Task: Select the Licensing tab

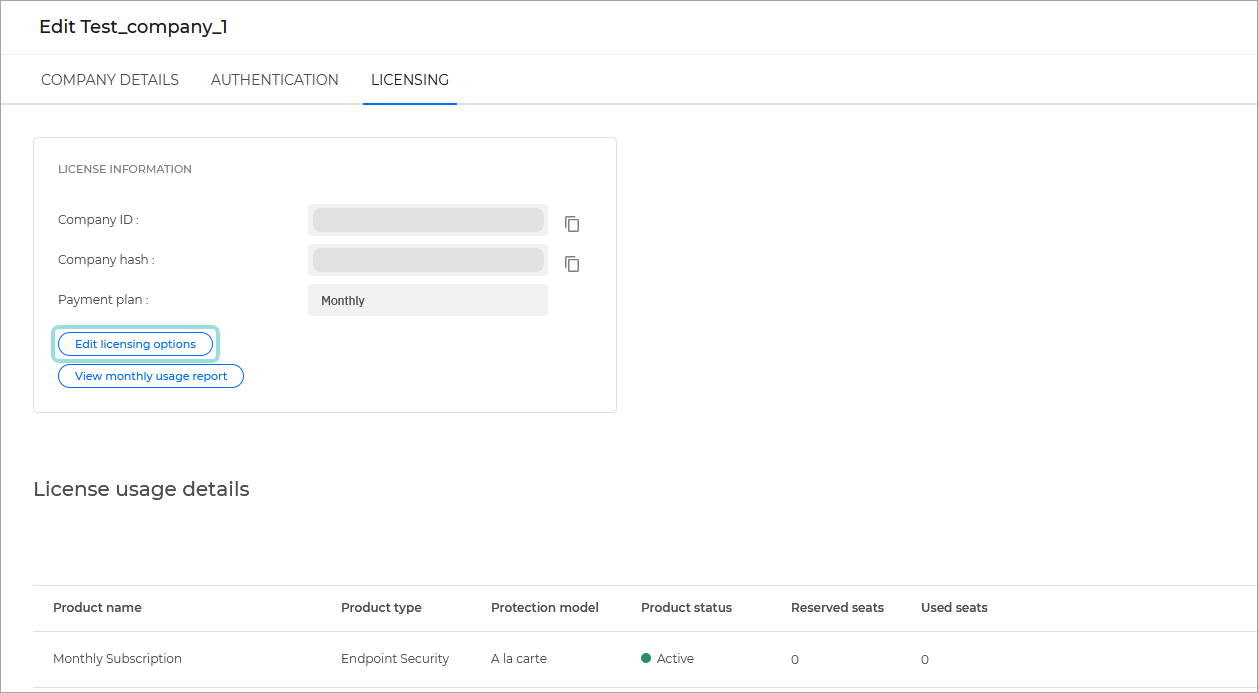Action: pos(409,79)
